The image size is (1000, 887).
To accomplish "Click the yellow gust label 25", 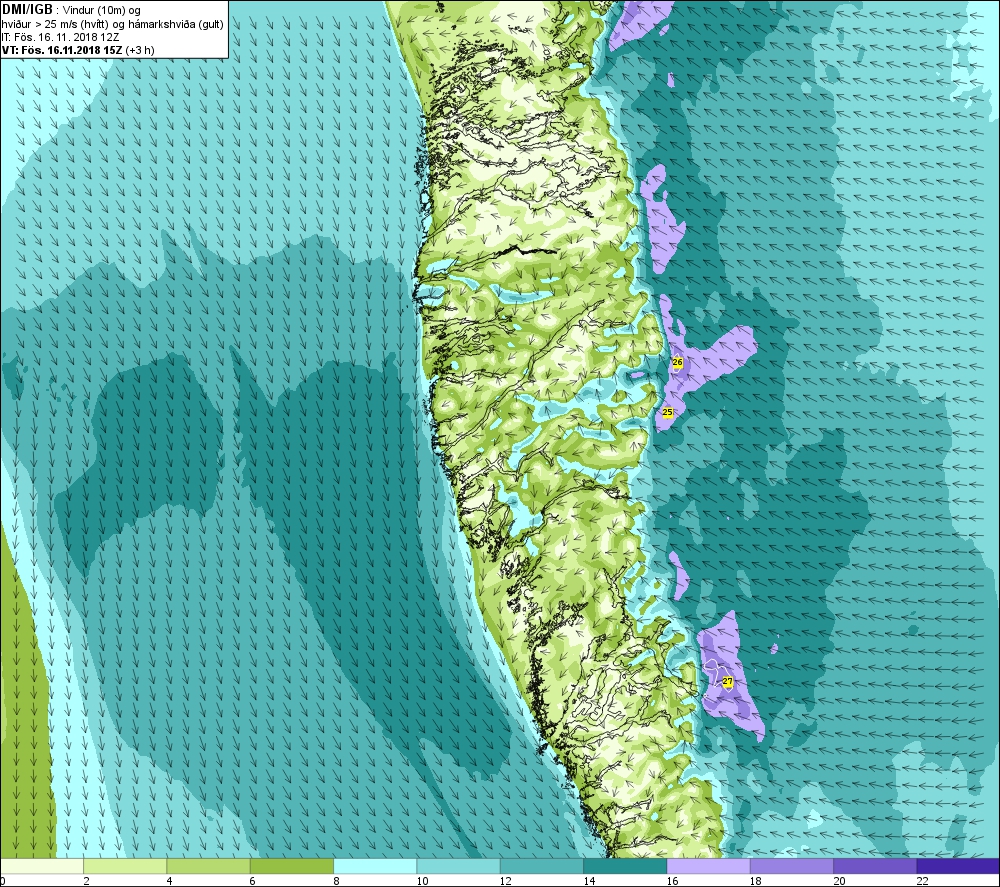I will click(x=667, y=413).
